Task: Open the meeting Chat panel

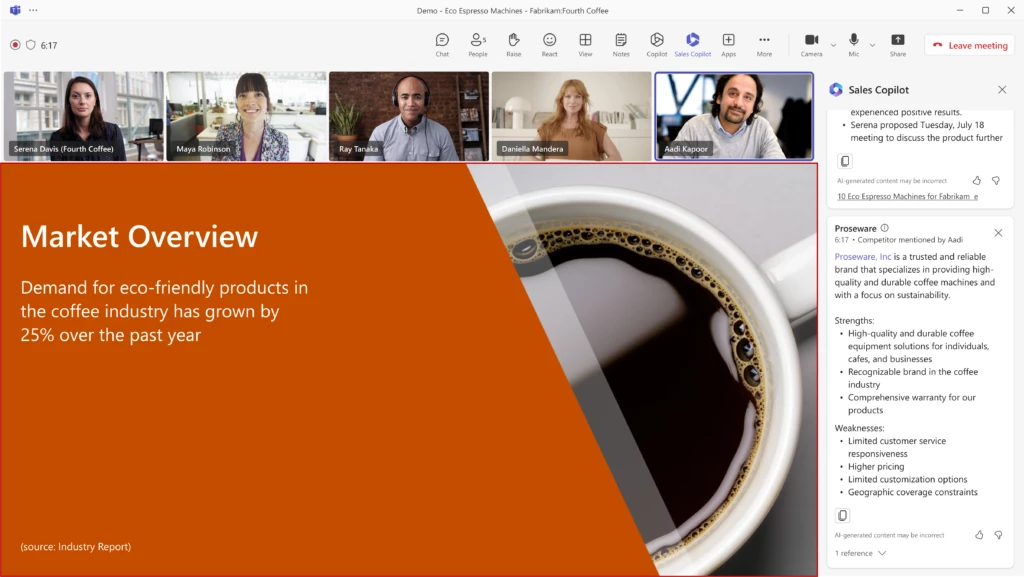Action: pos(442,43)
